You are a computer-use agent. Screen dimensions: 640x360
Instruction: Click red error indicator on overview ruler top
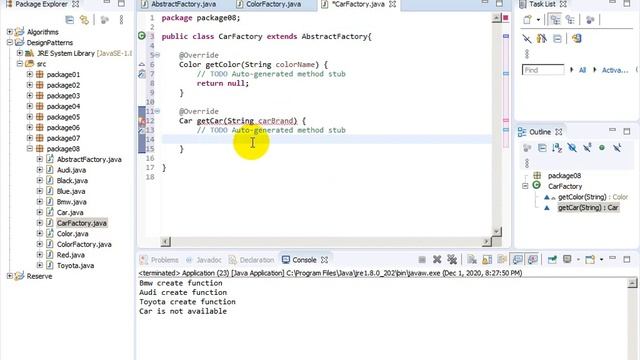506,18
